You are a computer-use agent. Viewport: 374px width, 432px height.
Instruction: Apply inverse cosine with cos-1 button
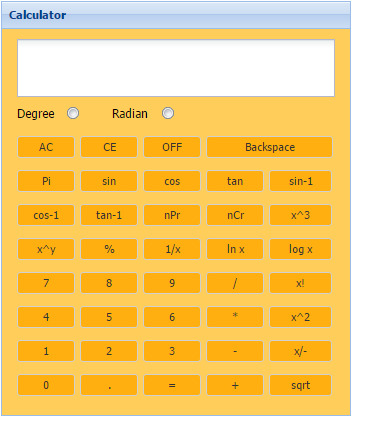coord(46,215)
